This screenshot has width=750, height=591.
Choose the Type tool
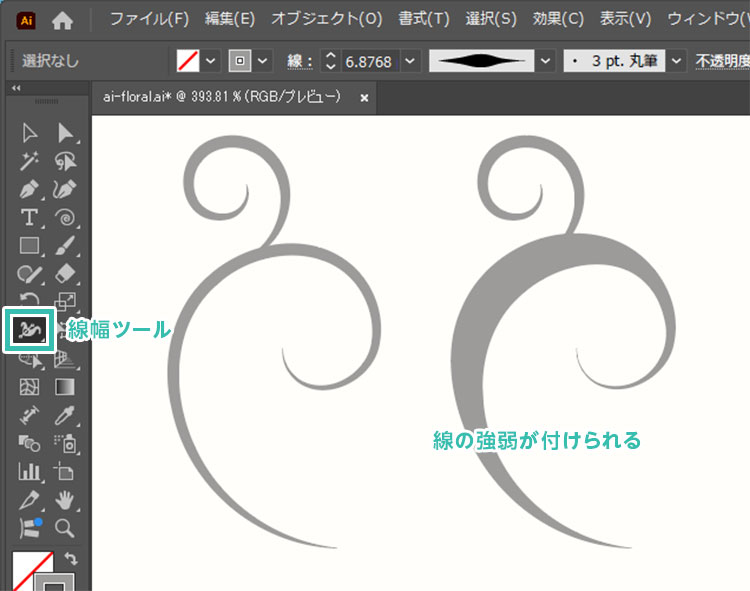[29, 217]
